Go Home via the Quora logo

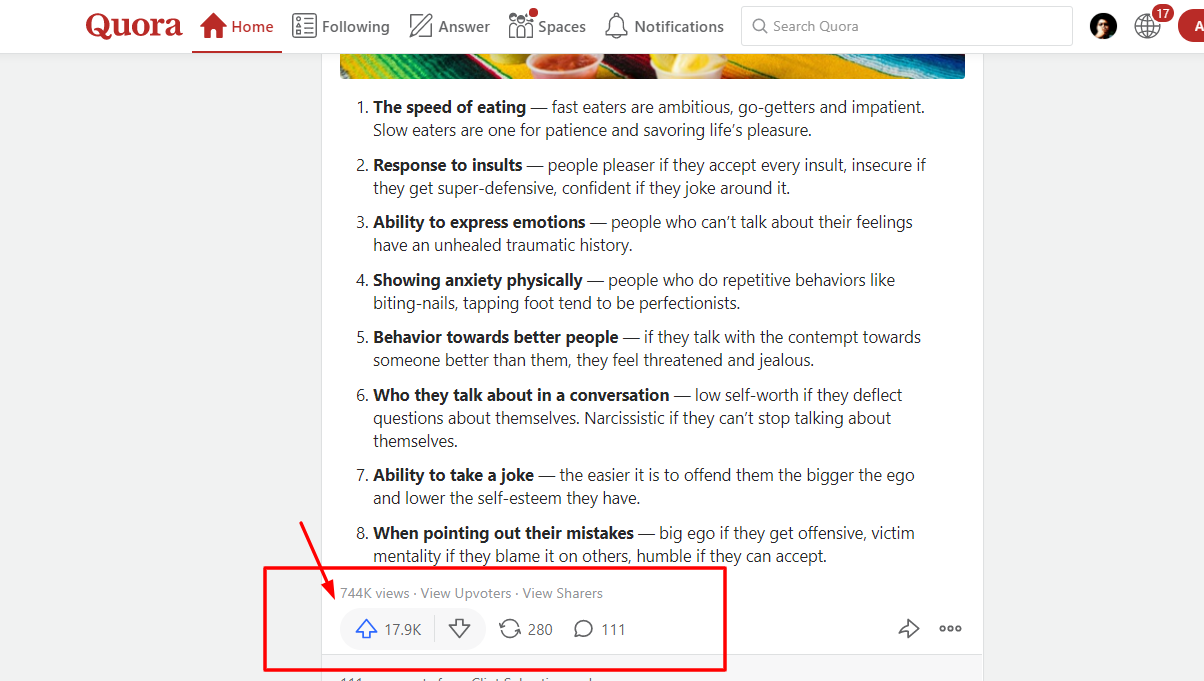(x=133, y=25)
